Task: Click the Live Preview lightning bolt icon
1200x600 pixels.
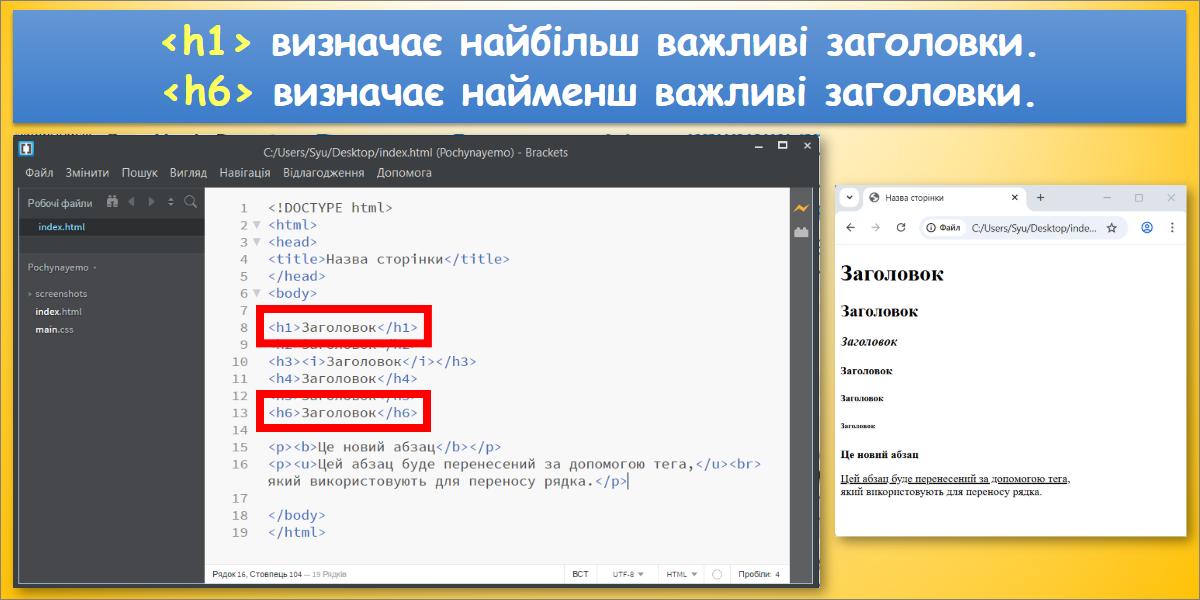Action: pyautogui.click(x=801, y=208)
